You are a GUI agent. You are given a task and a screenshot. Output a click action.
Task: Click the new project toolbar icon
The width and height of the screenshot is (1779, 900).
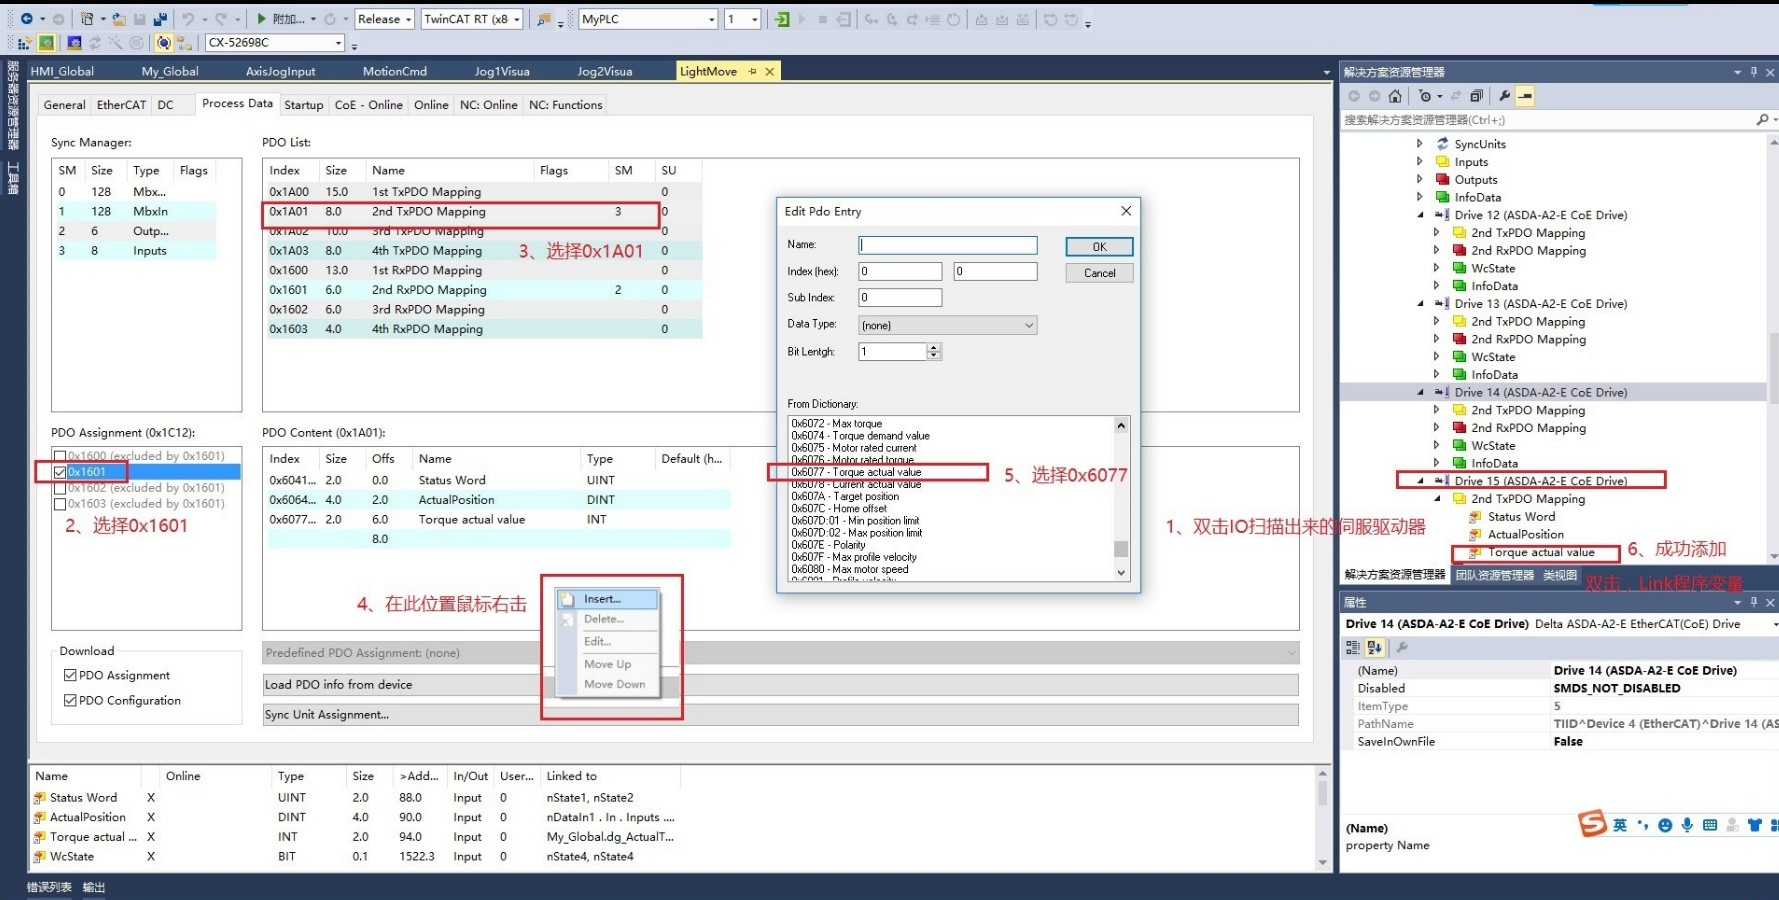coord(87,19)
